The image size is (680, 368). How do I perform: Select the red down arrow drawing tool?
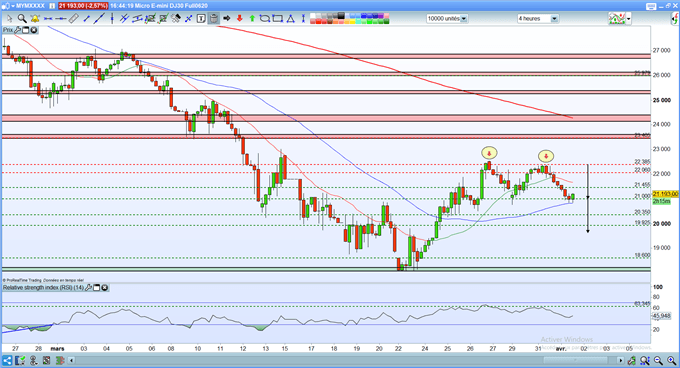click(x=239, y=18)
